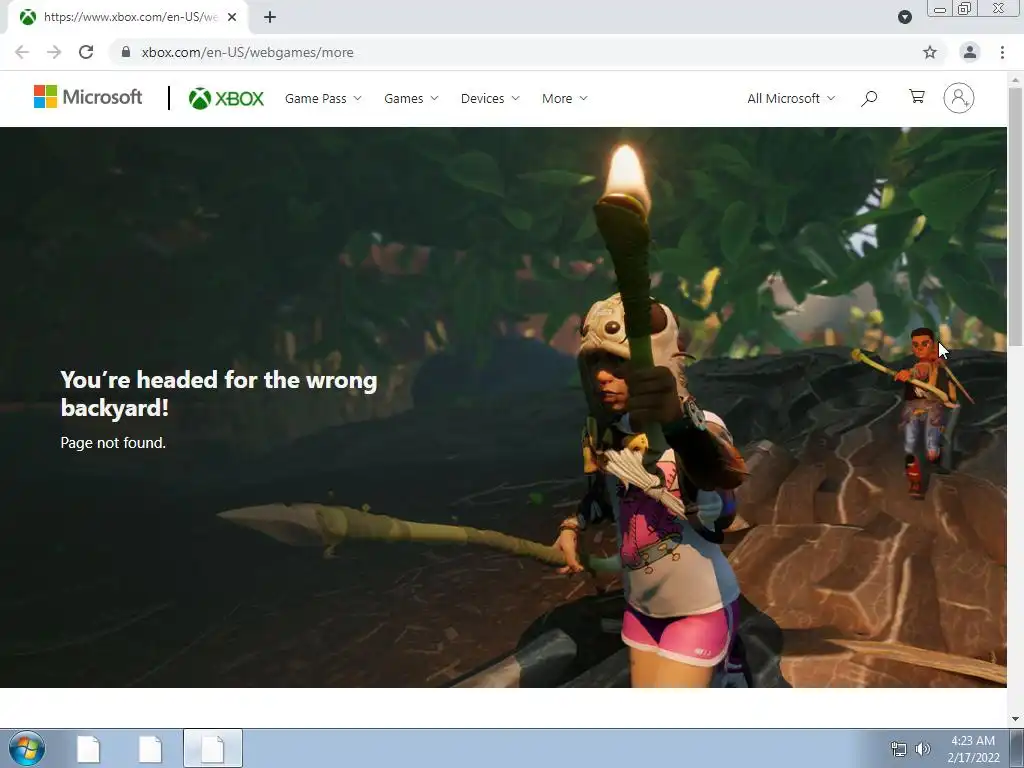Viewport: 1024px width, 768px height.
Task: Close the xbox.com browser tab
Action: (232, 17)
